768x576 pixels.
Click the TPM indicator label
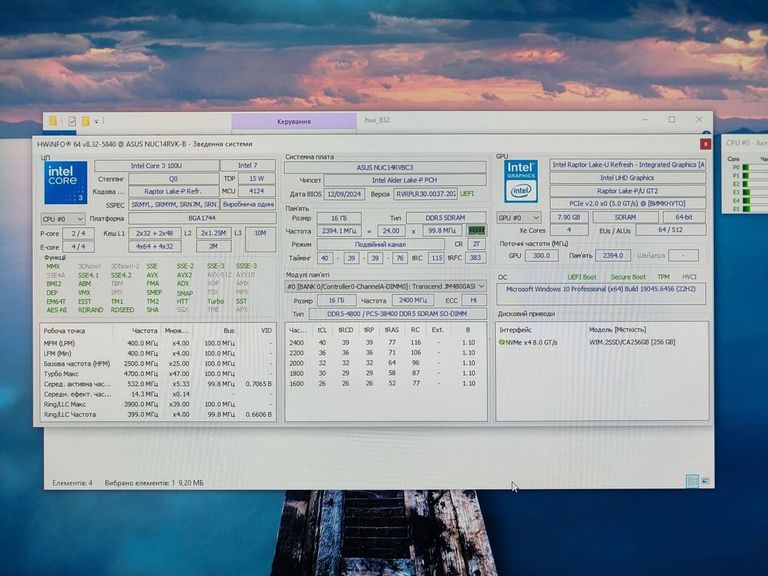pos(663,277)
